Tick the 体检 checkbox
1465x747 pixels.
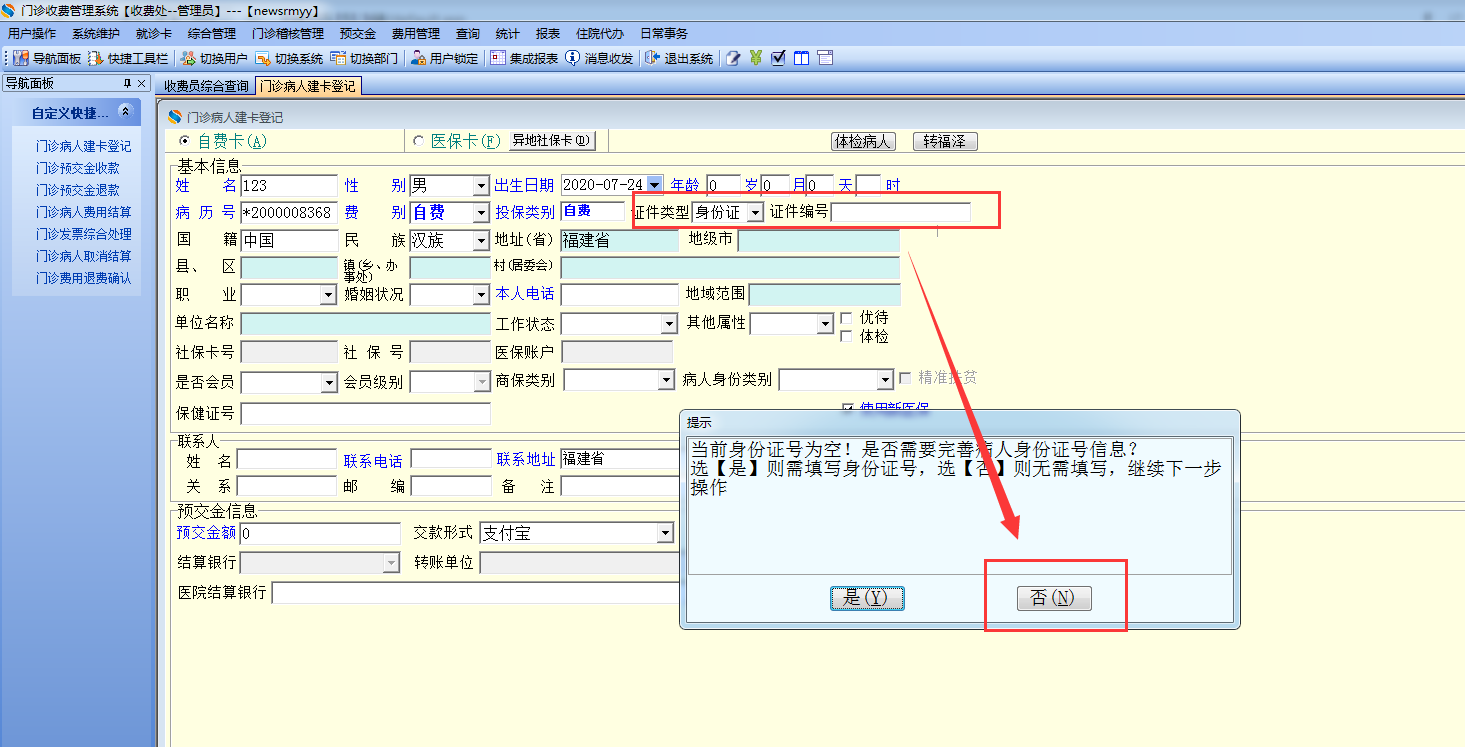847,337
